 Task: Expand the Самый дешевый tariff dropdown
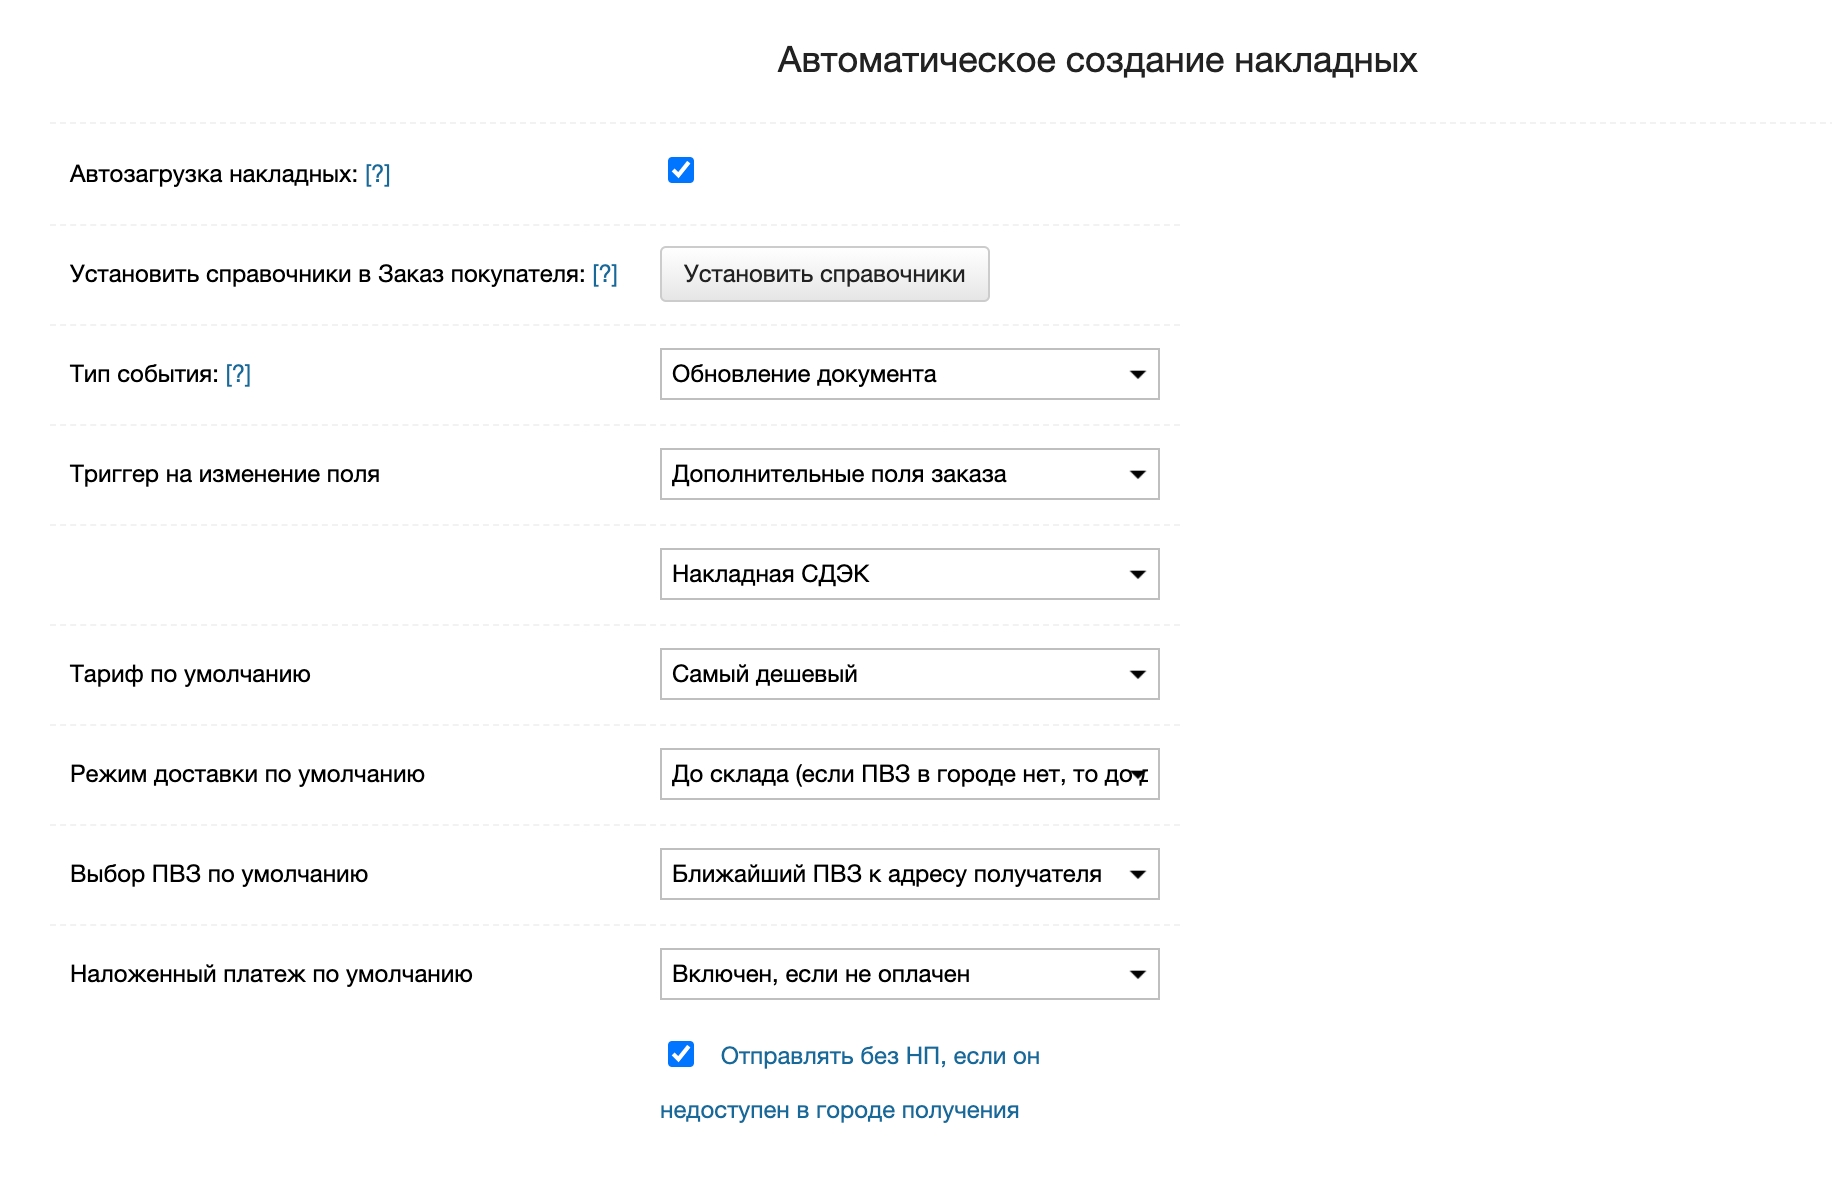coord(909,674)
